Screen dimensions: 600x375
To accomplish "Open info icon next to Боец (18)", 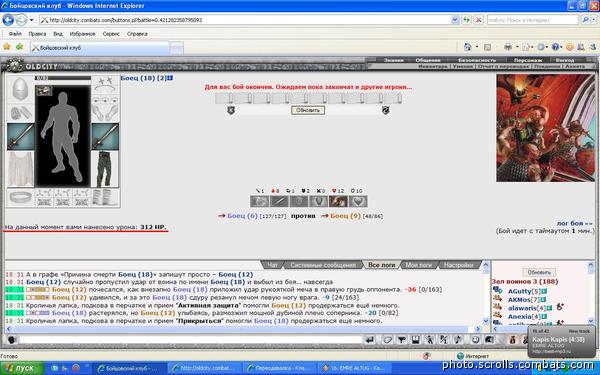I will click(170, 78).
